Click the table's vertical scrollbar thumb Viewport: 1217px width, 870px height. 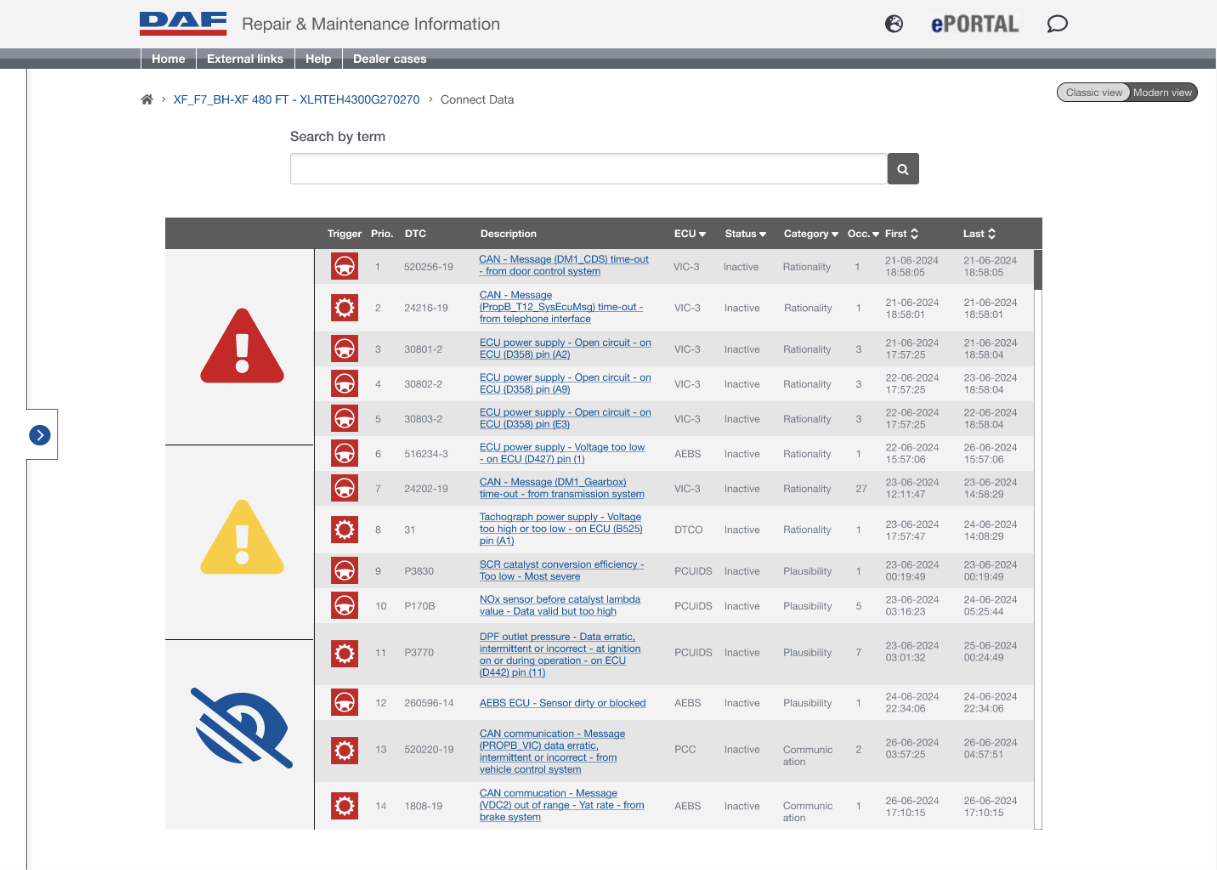[1037, 270]
